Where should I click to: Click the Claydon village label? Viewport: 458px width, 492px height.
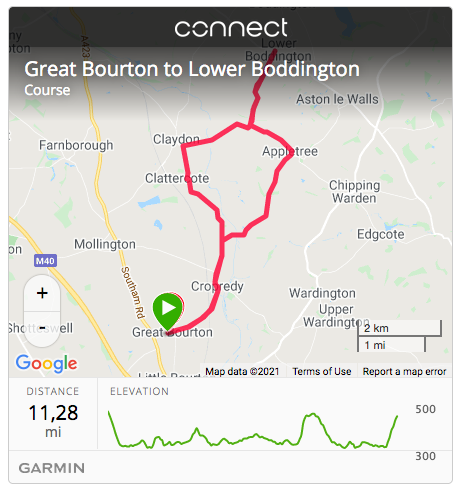pos(176,139)
